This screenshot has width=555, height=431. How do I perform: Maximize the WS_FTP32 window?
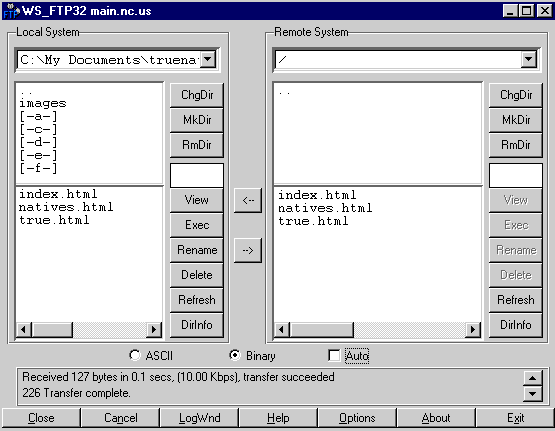[526, 11]
